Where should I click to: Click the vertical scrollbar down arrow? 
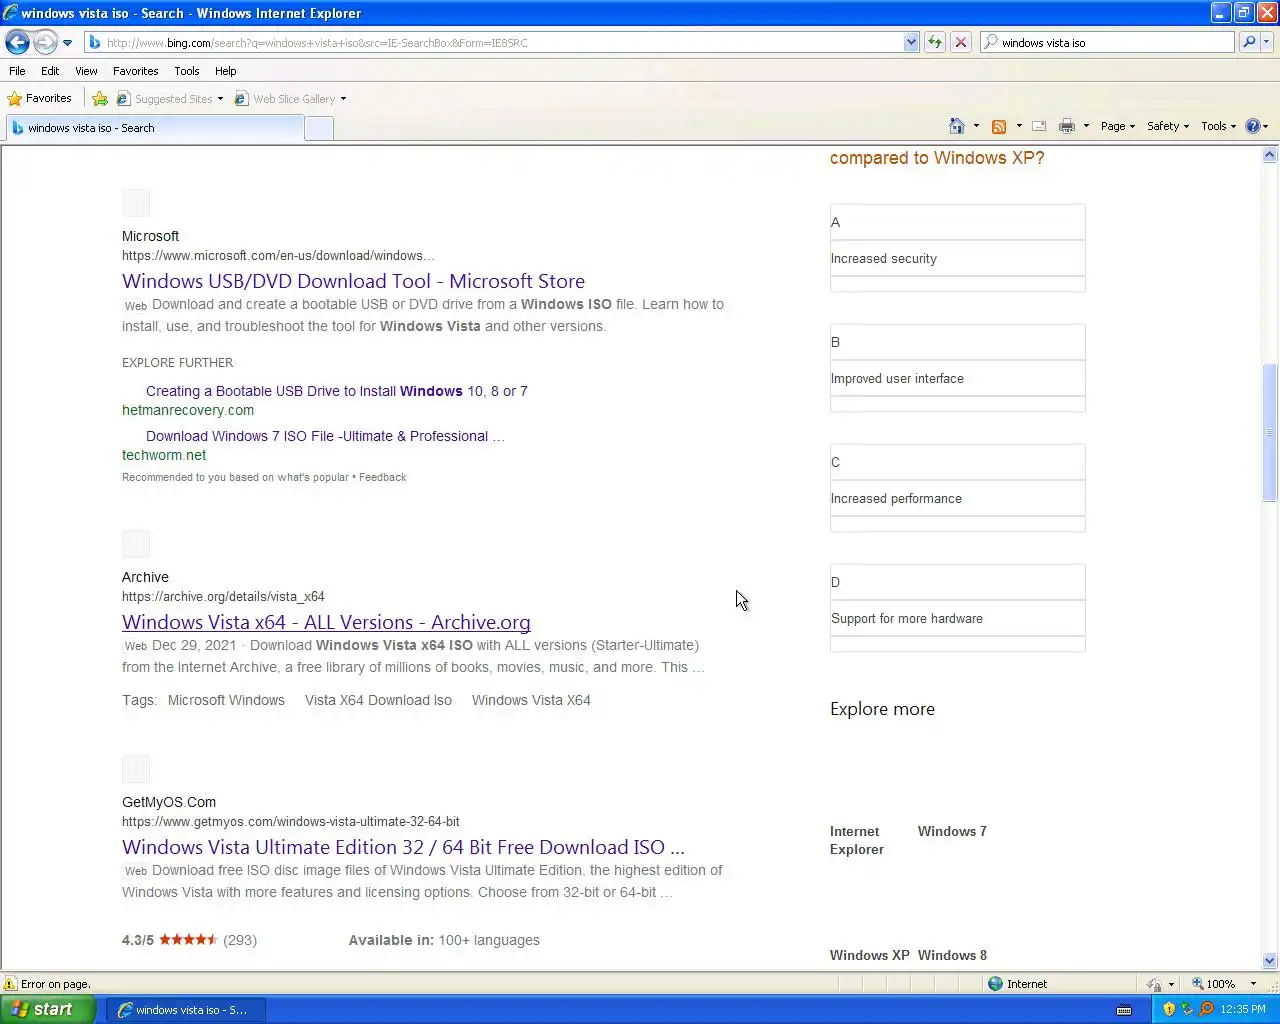point(1270,960)
